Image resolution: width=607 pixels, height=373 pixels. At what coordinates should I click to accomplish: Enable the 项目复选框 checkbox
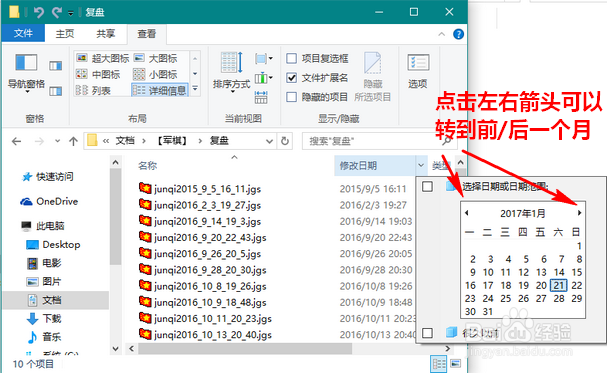point(291,58)
